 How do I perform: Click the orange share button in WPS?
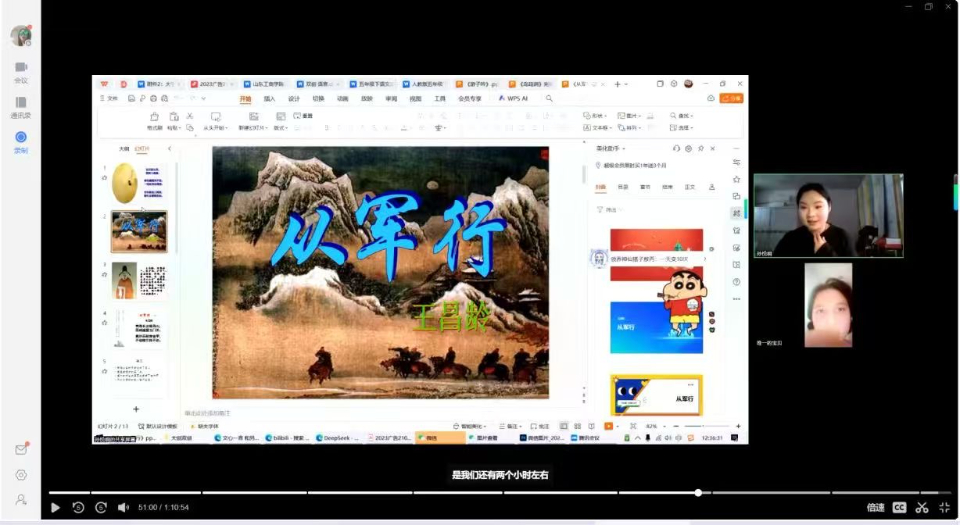732,98
